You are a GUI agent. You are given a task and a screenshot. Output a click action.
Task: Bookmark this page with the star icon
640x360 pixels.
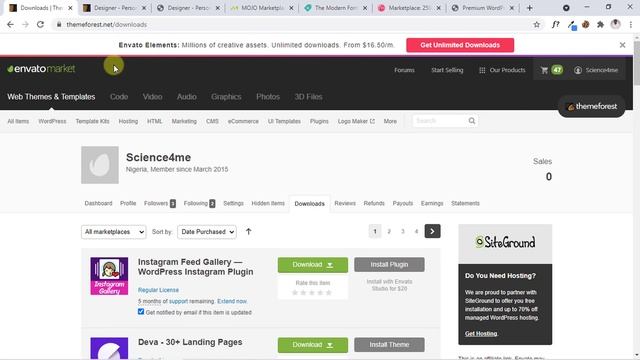[x=536, y=24]
